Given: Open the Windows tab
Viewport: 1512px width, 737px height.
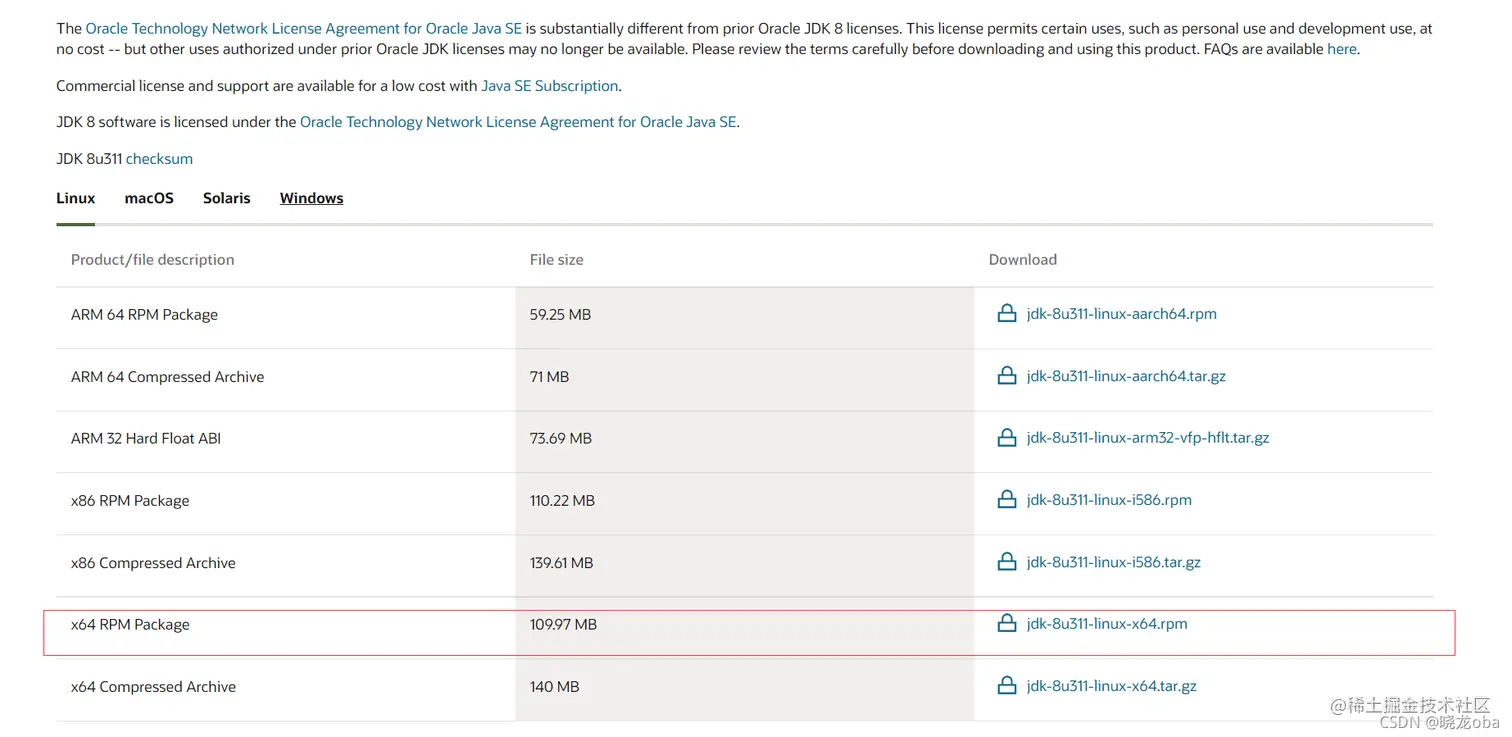Looking at the screenshot, I should (x=312, y=198).
